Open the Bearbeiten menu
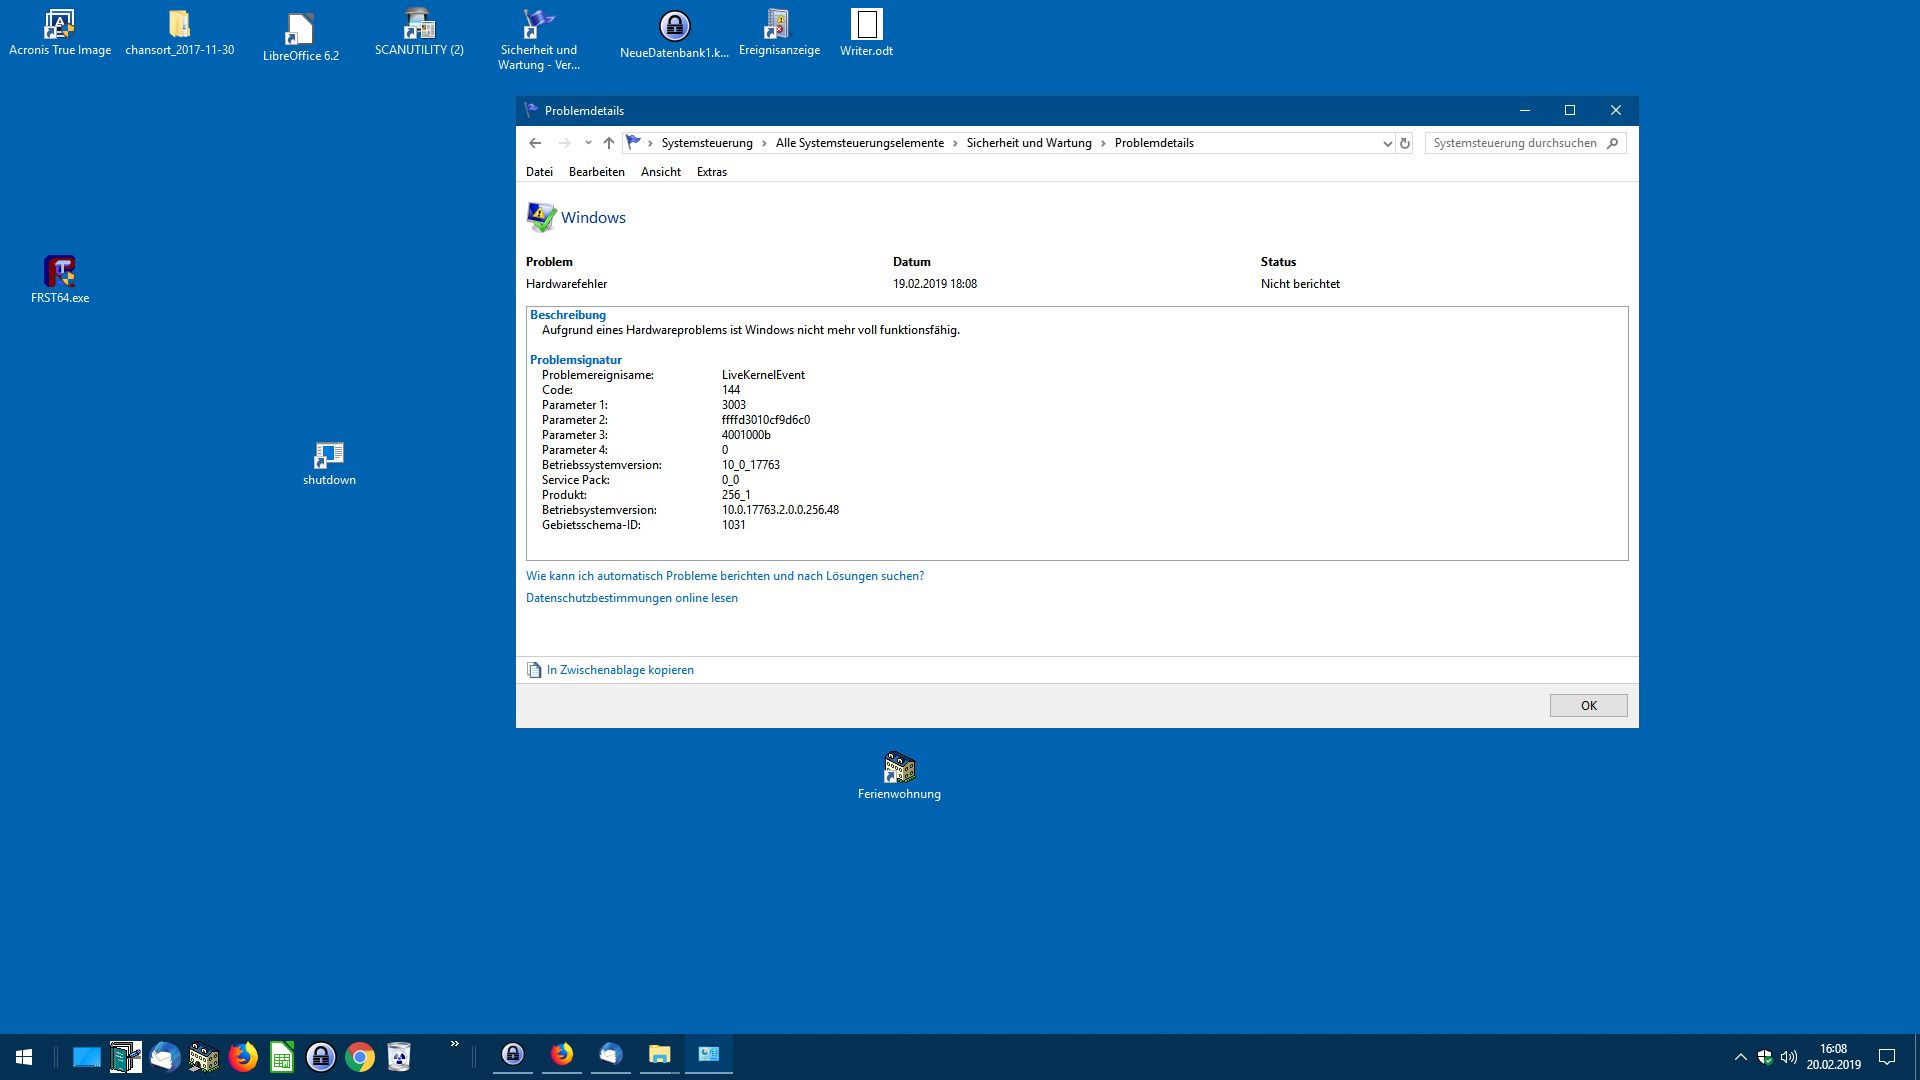This screenshot has height=1080, width=1920. pyautogui.click(x=597, y=172)
